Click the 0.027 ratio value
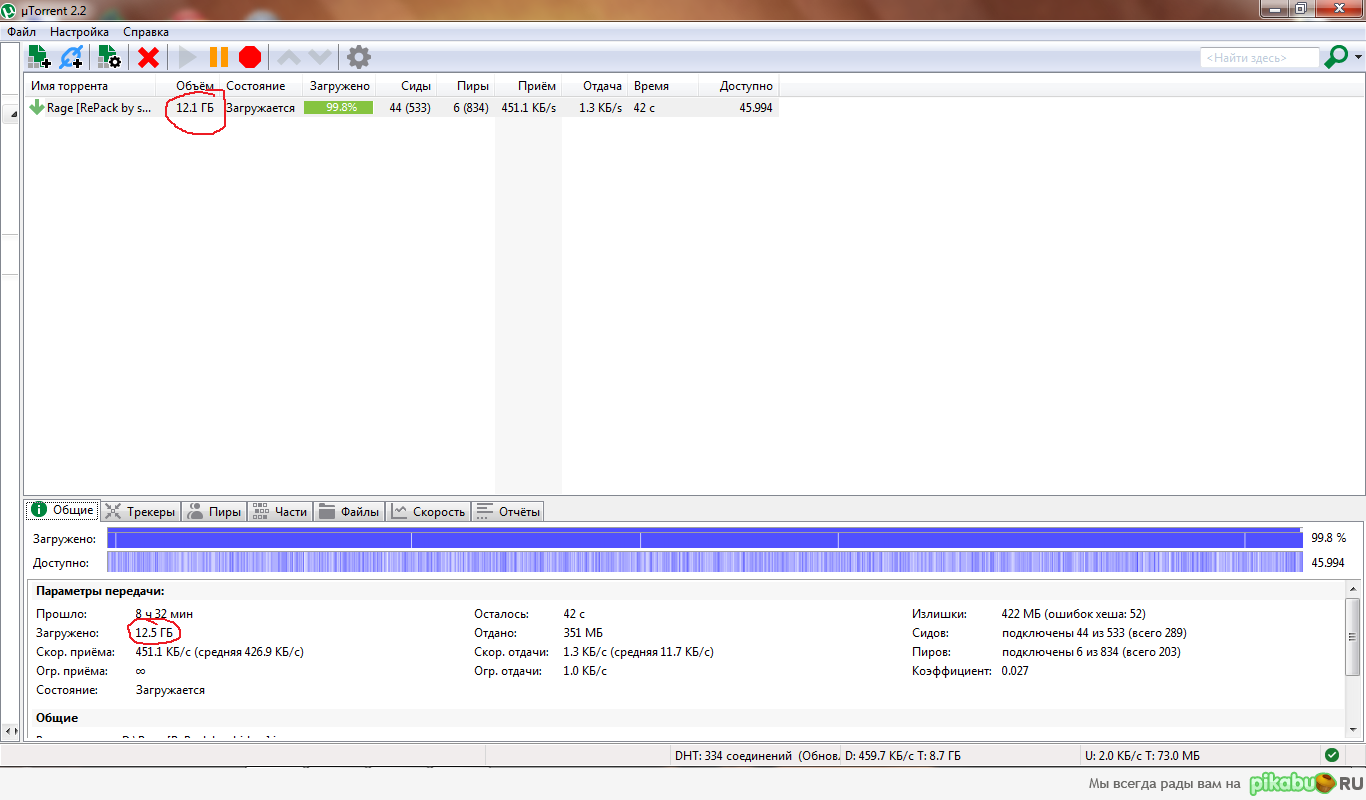The width and height of the screenshot is (1366, 800). coord(1015,671)
